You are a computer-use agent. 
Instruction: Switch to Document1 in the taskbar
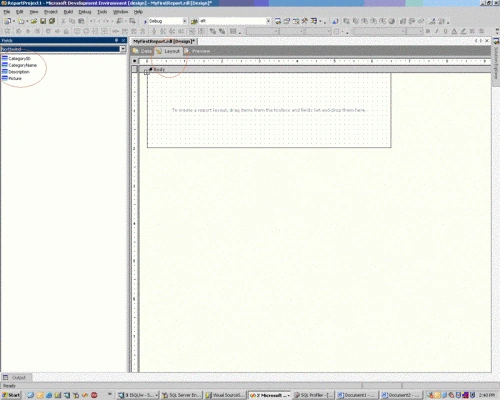(357, 395)
